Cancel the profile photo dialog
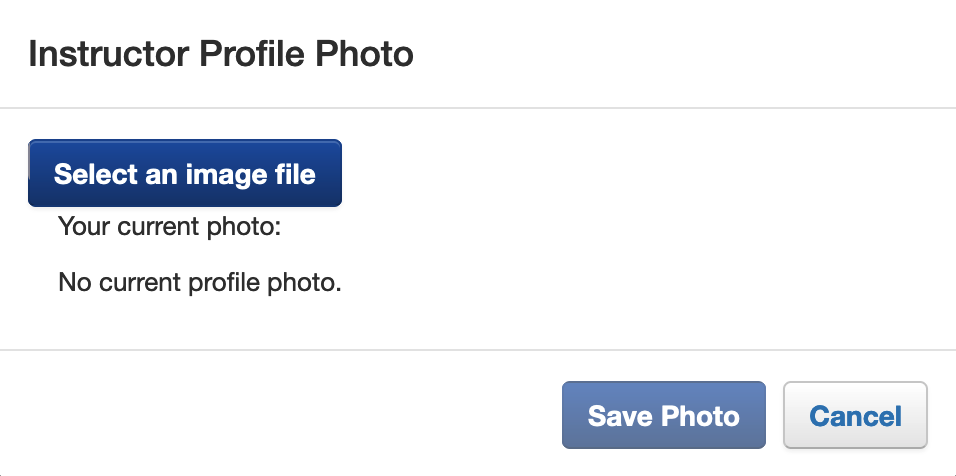This screenshot has height=476, width=956. [x=855, y=415]
